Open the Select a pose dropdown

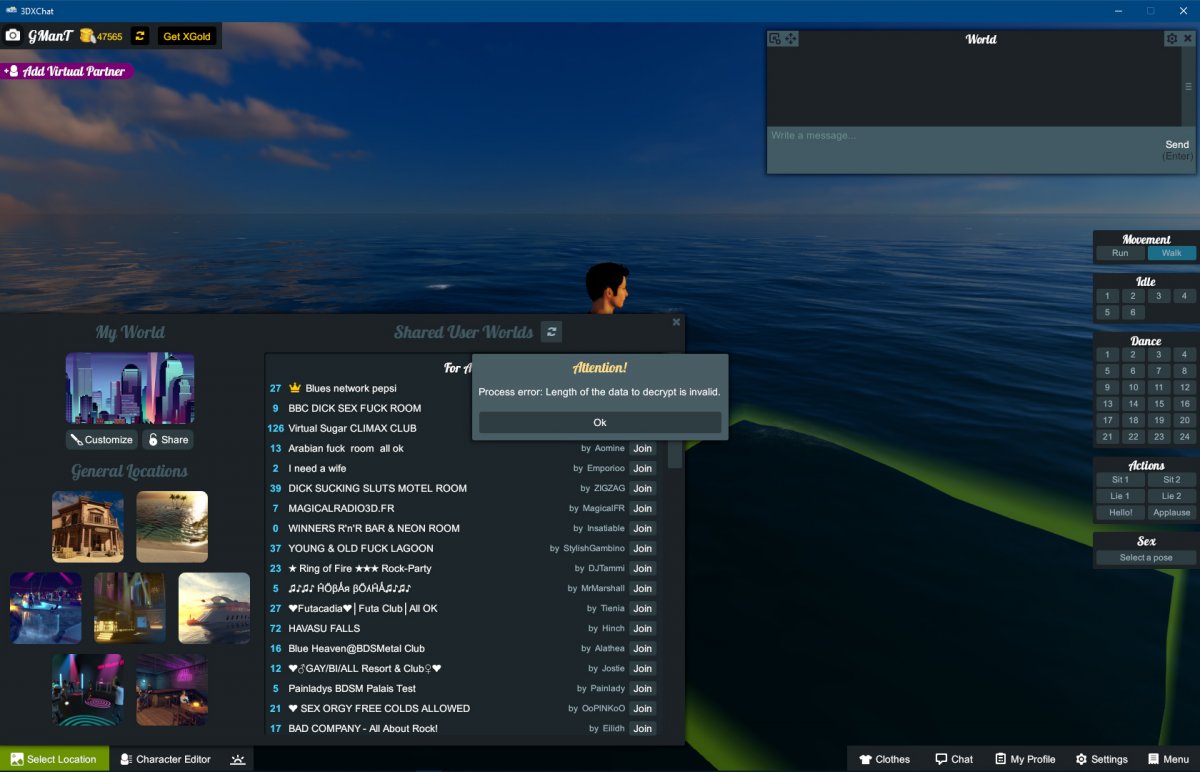click(1145, 557)
